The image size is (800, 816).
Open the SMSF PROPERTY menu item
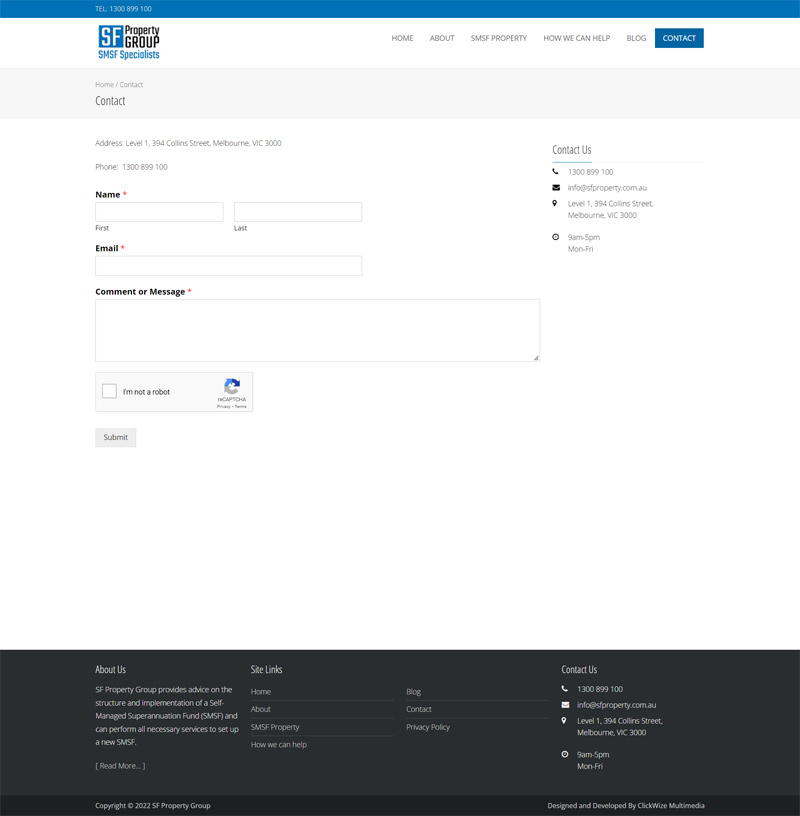click(499, 38)
